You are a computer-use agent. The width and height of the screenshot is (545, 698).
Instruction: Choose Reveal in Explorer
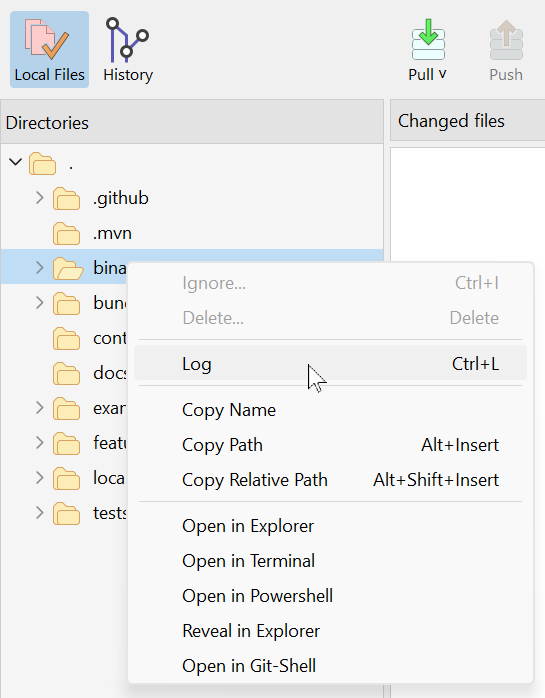click(x=330, y=631)
